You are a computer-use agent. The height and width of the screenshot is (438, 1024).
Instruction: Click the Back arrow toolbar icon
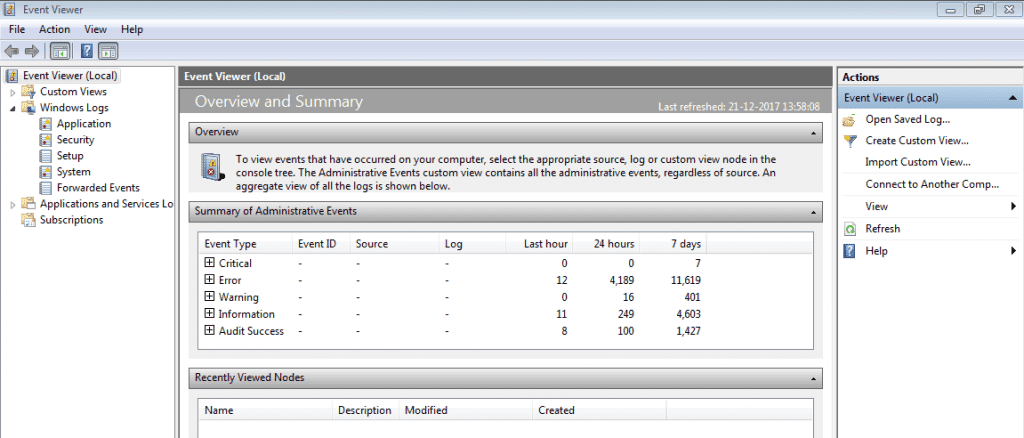pyautogui.click(x=12, y=51)
